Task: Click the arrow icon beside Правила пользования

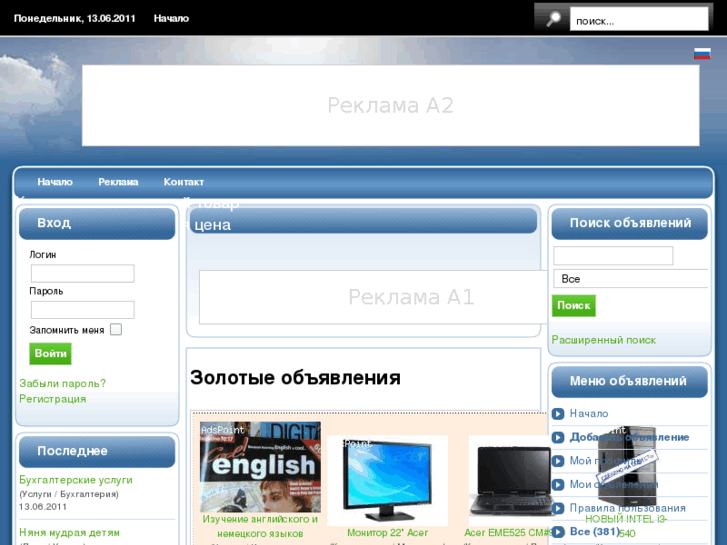Action: (558, 508)
